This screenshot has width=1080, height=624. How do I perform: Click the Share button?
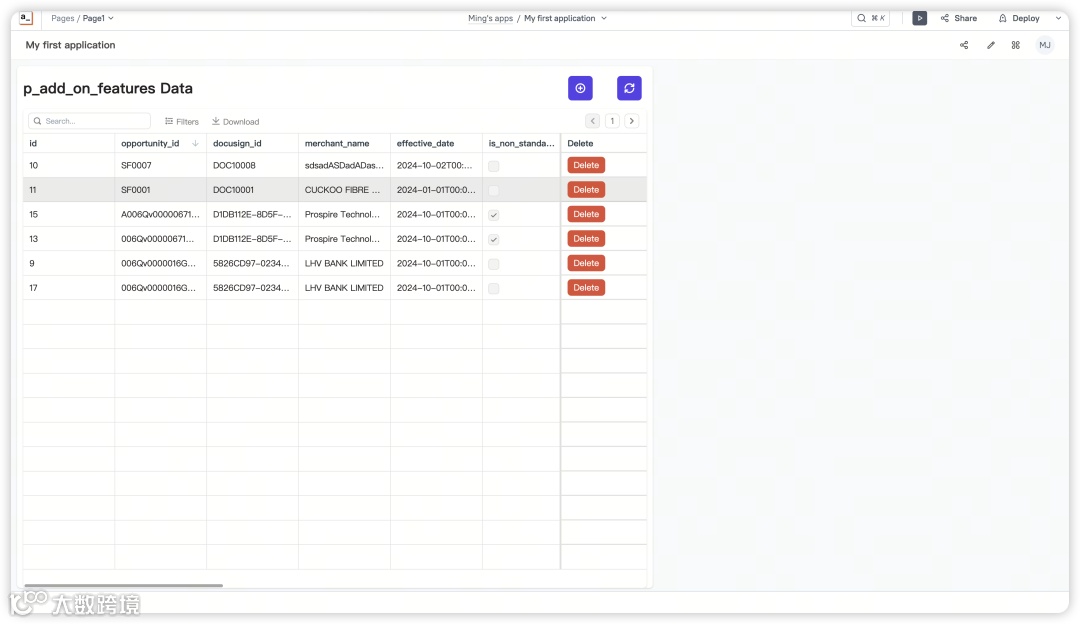959,19
